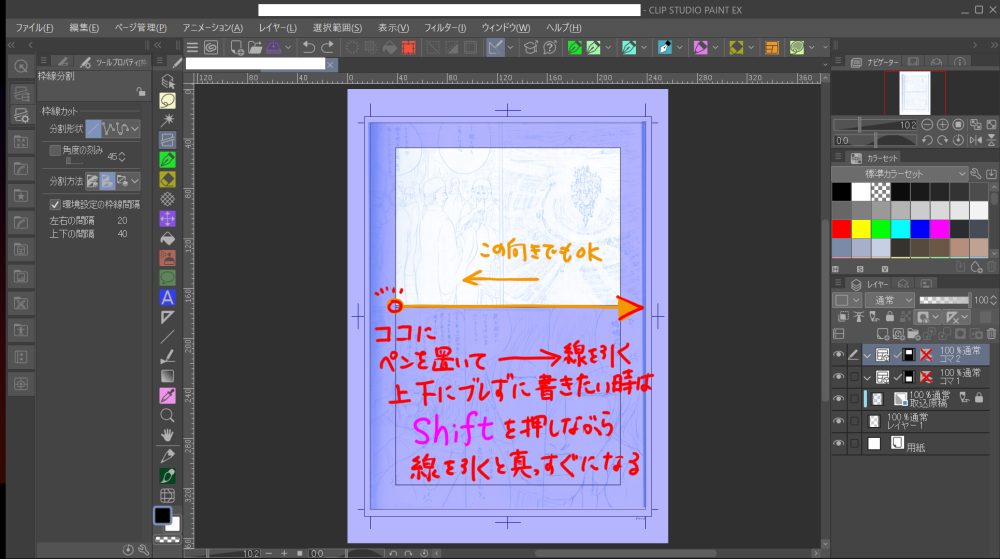Enable the 角度の刻み checkbox
The height and width of the screenshot is (559, 1000).
pos(55,150)
